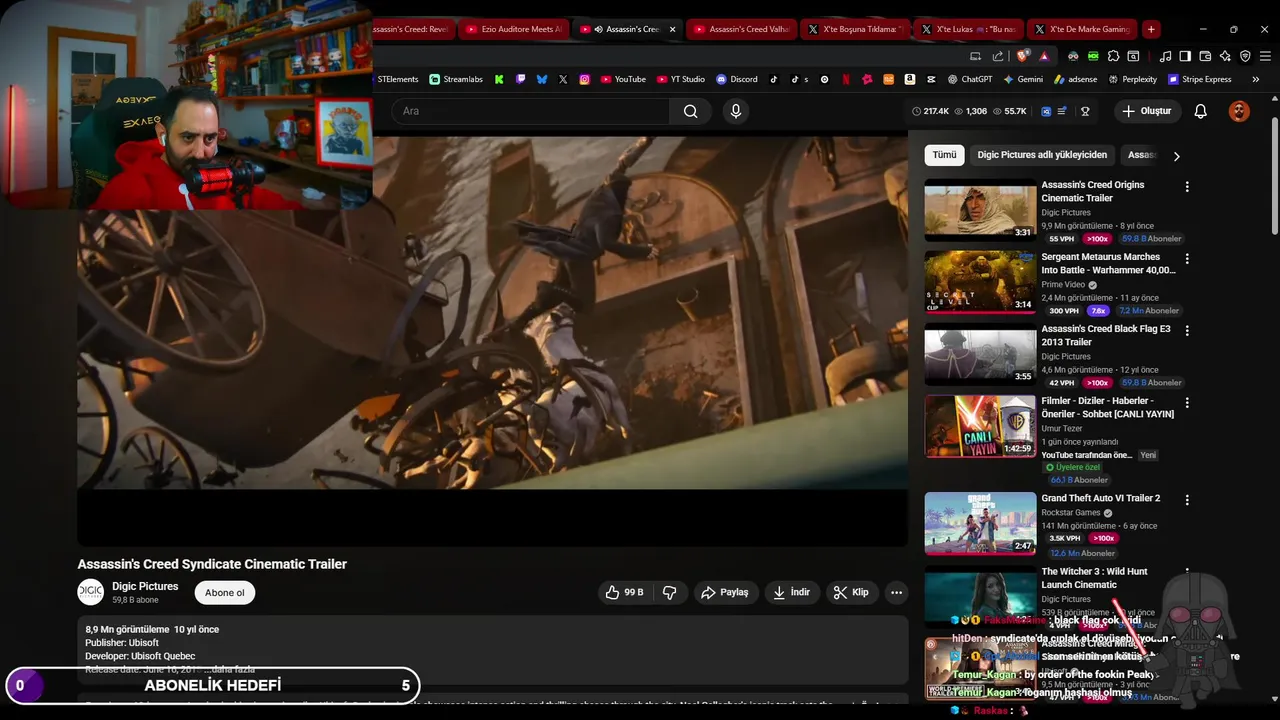
Task: Switch to 'X'te Boşuna Tıklama' tab
Action: click(x=855, y=29)
